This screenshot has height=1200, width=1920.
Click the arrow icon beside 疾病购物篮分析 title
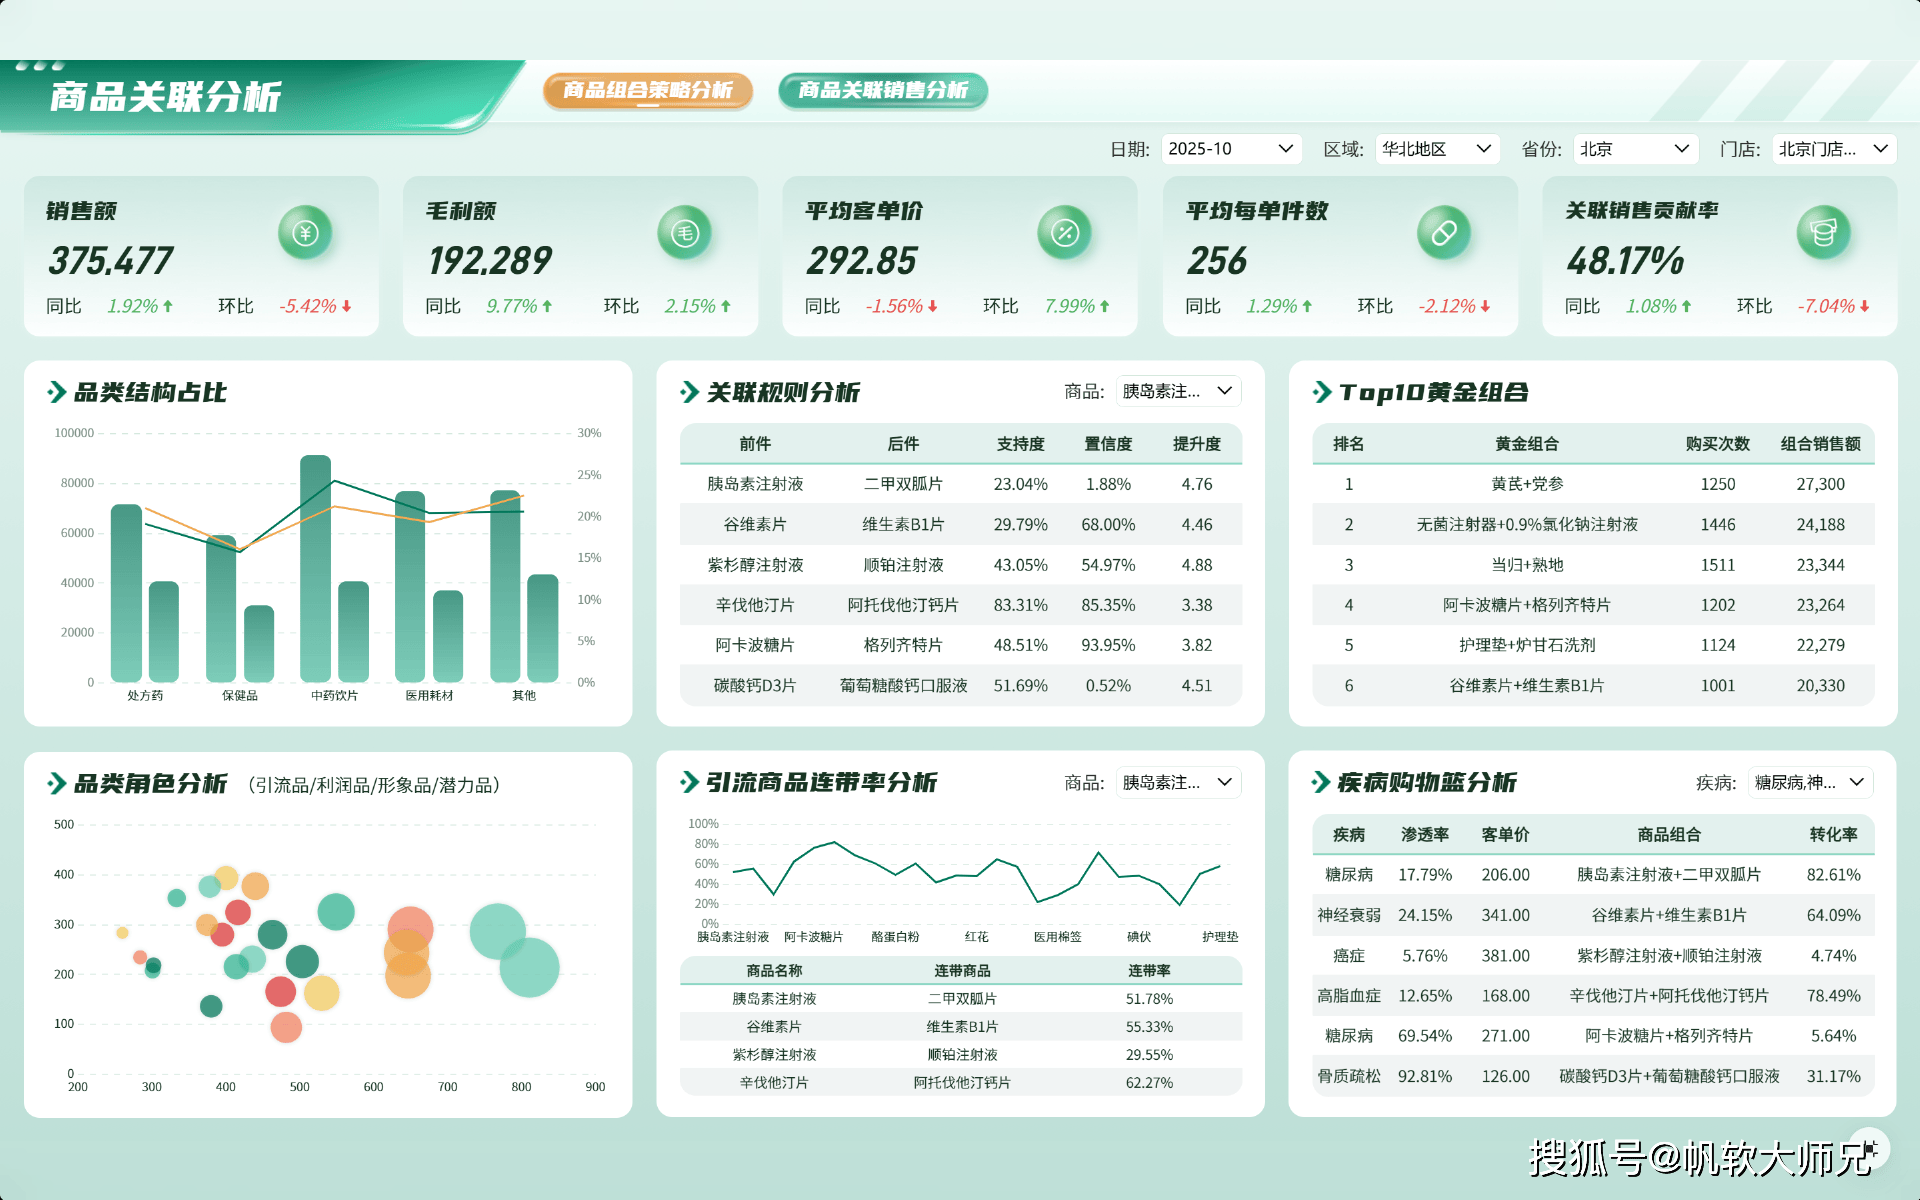(1321, 782)
